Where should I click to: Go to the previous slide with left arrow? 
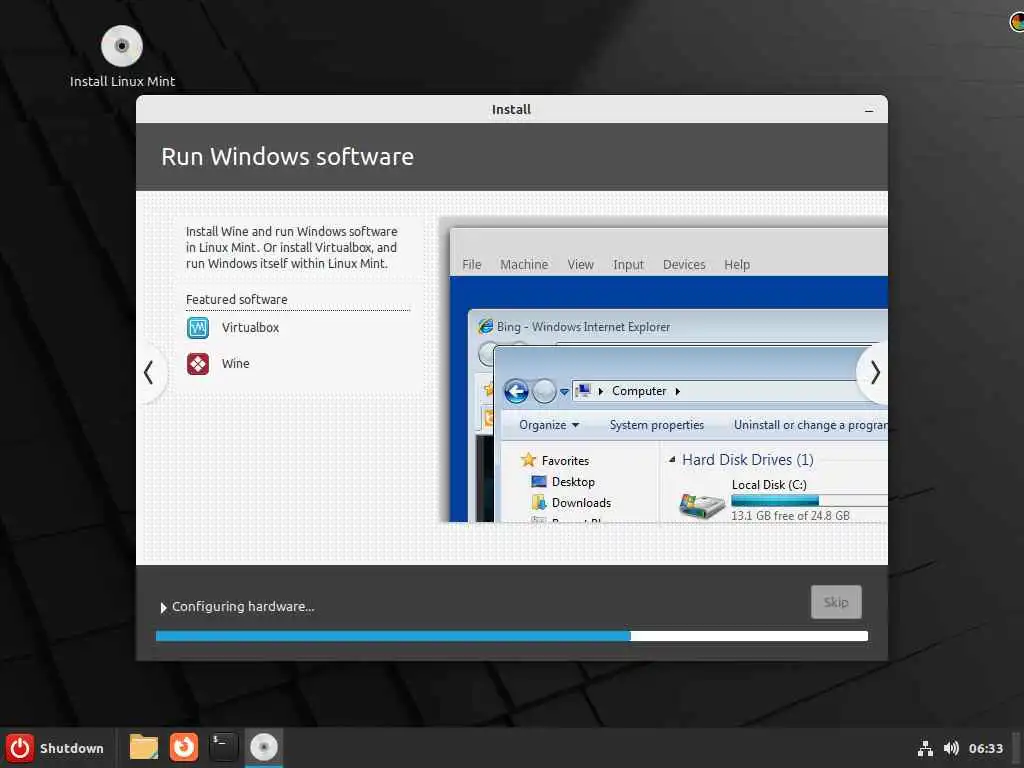pos(150,373)
